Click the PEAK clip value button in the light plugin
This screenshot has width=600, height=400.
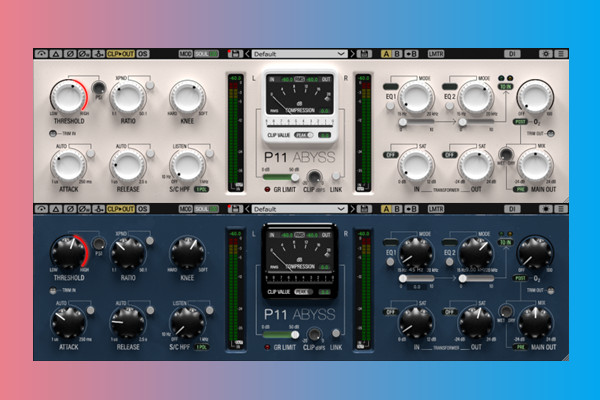(x=303, y=135)
